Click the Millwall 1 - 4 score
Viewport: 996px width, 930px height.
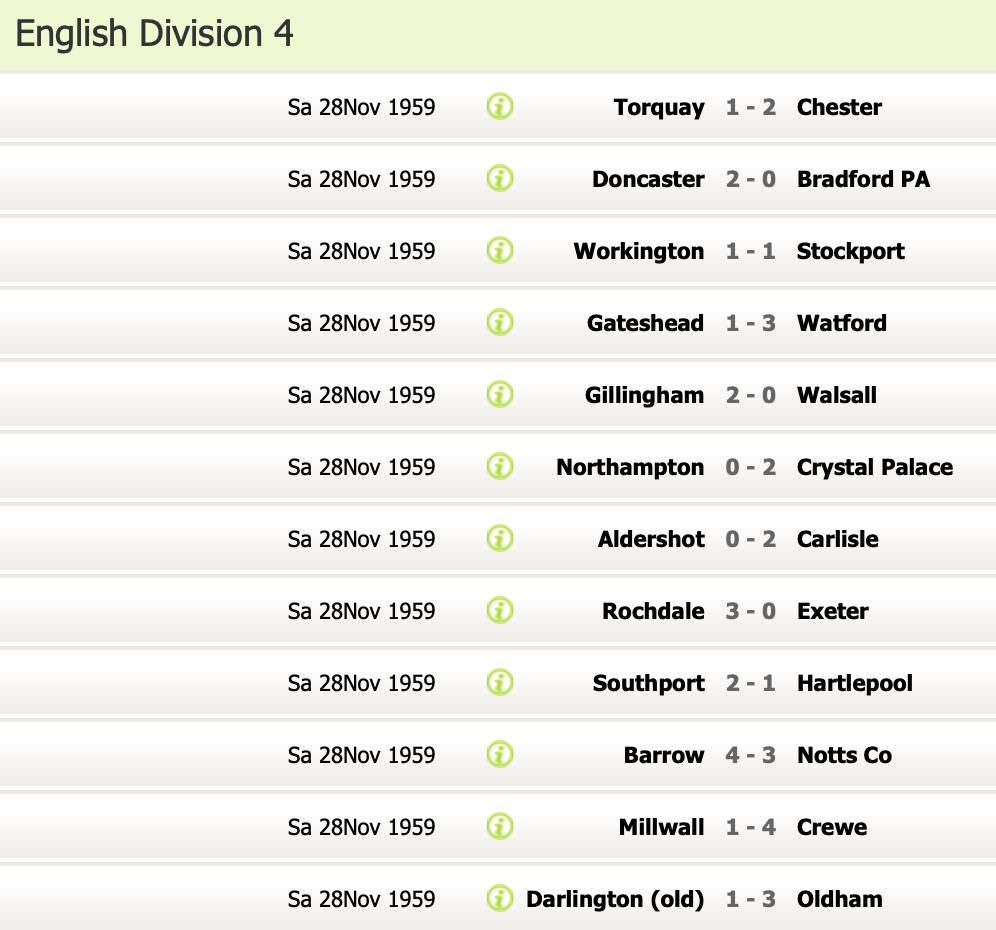(x=750, y=827)
